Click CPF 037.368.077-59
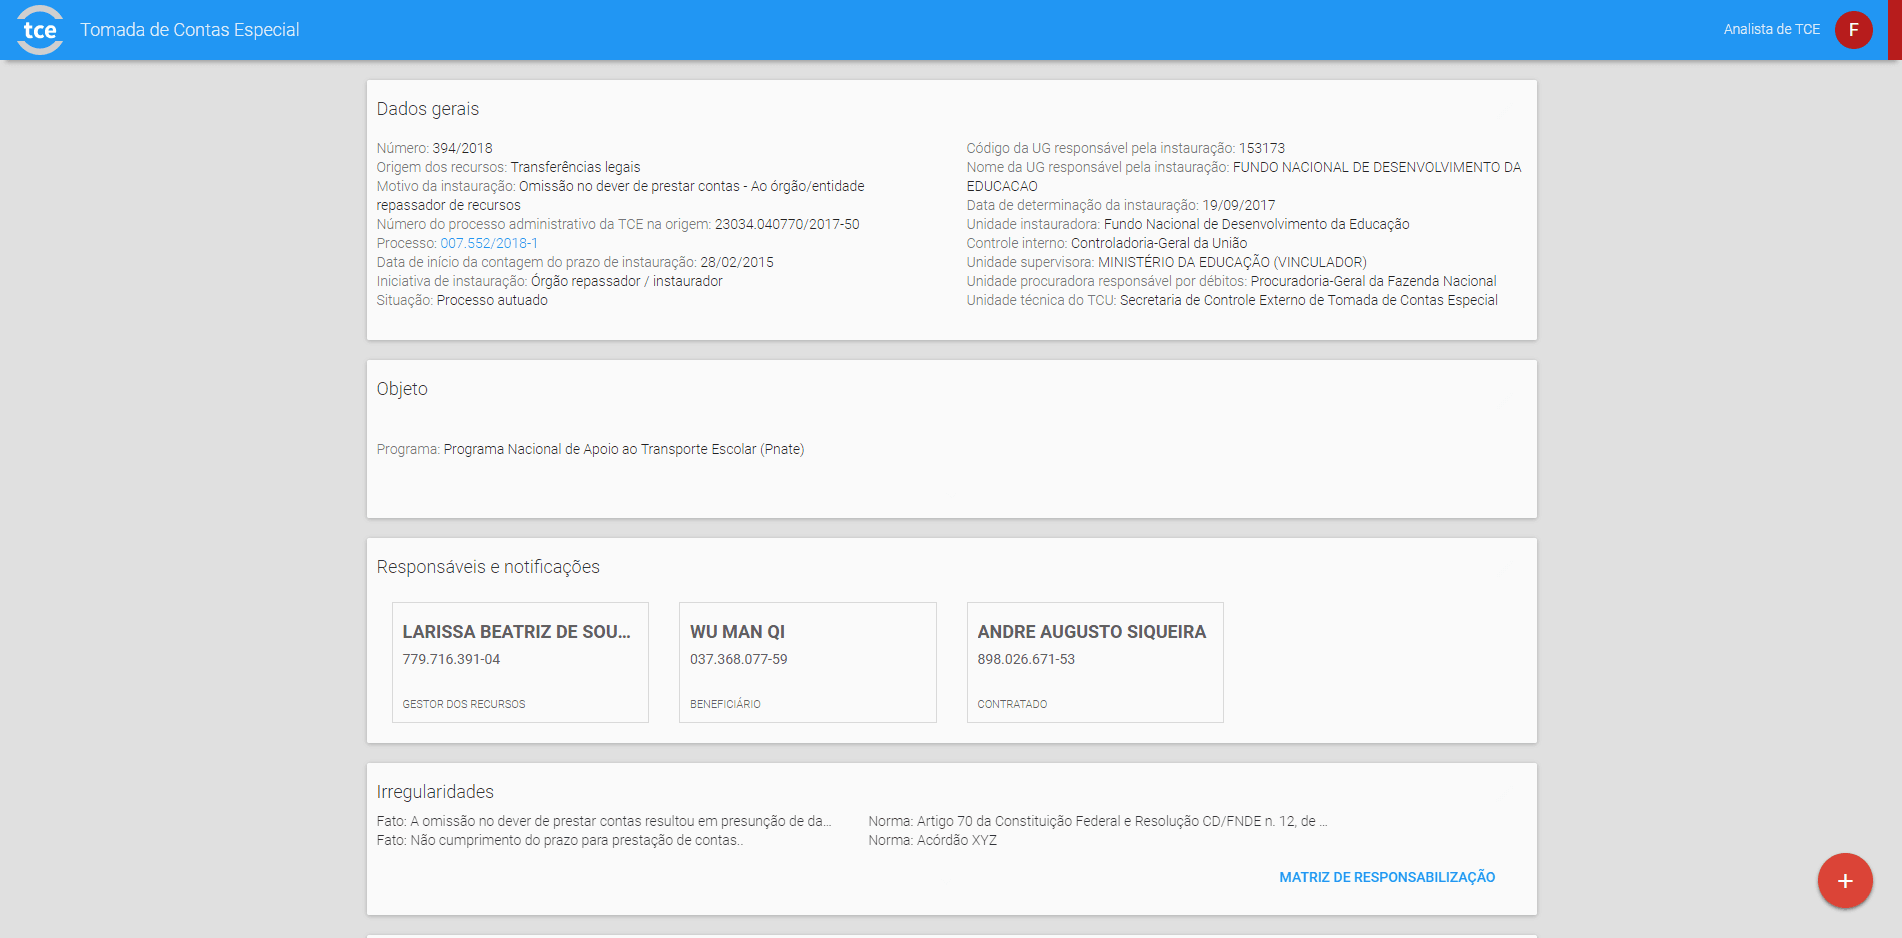Viewport: 1902px width, 938px height. (x=738, y=659)
